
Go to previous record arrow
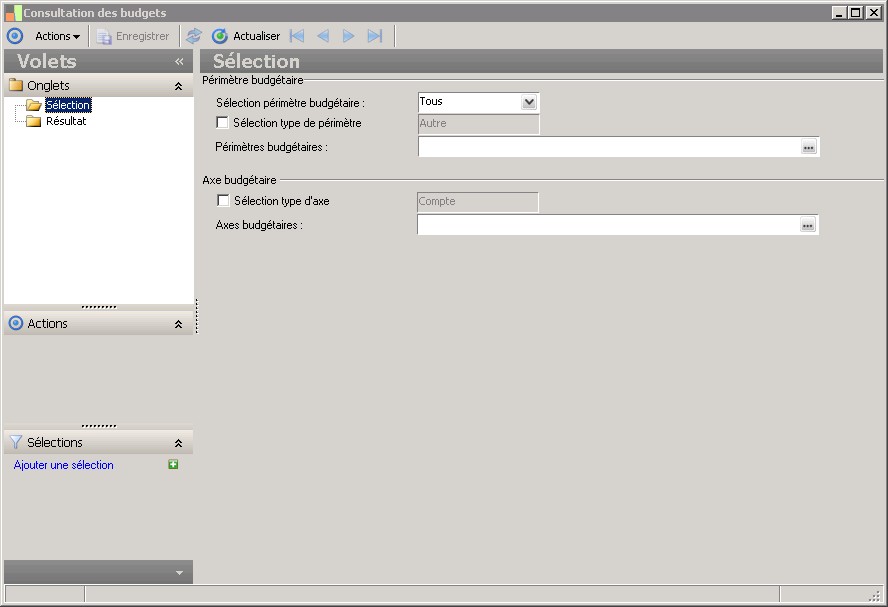pos(323,36)
